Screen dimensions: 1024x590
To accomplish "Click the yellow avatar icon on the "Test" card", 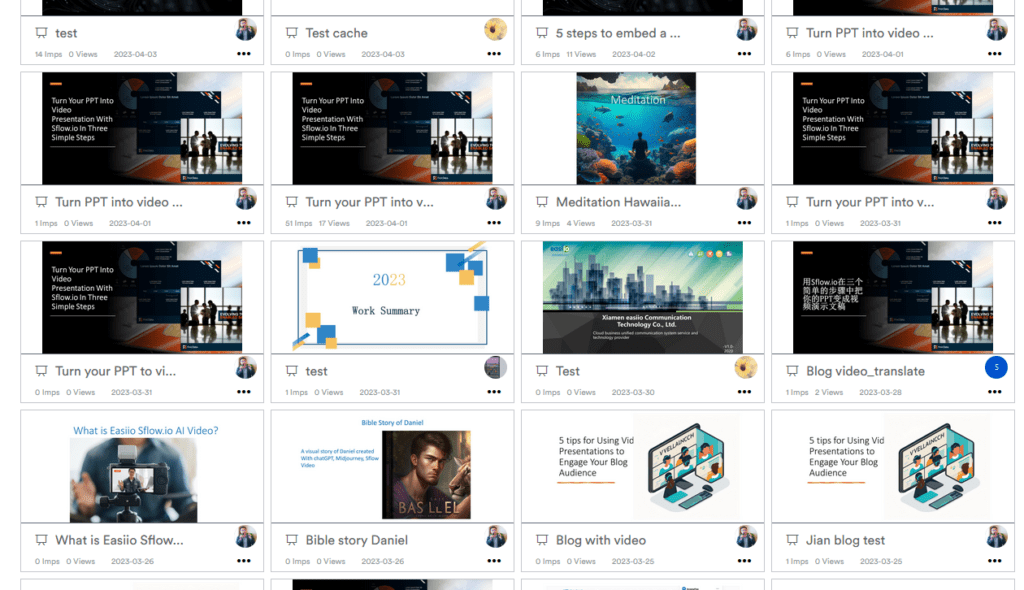I will (746, 367).
